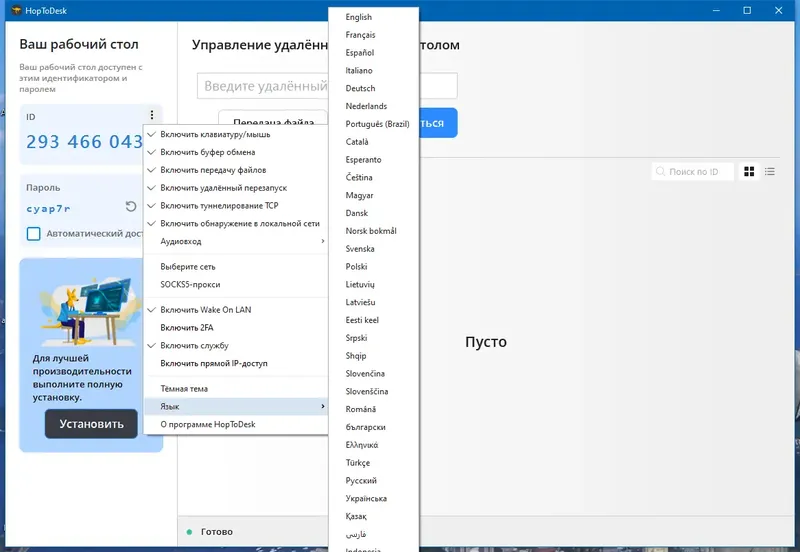Select Включить 2FA menu item
Image resolution: width=800 pixels, height=552 pixels.
coord(236,328)
